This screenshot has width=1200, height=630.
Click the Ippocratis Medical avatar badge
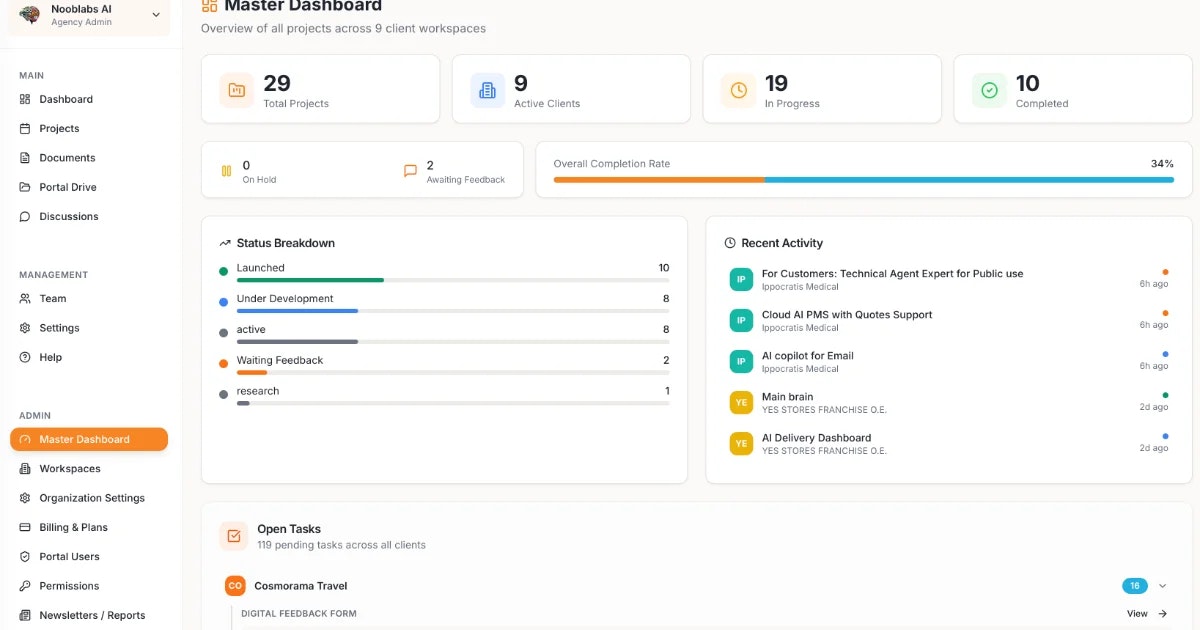tap(740, 279)
